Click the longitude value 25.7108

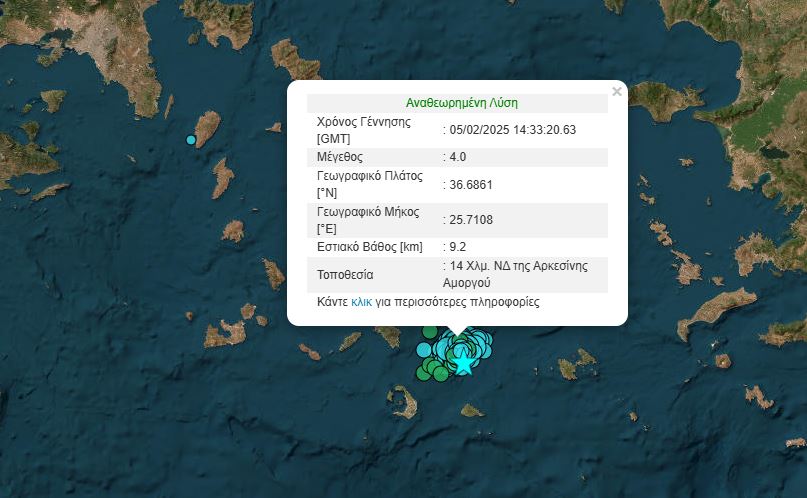pos(471,220)
